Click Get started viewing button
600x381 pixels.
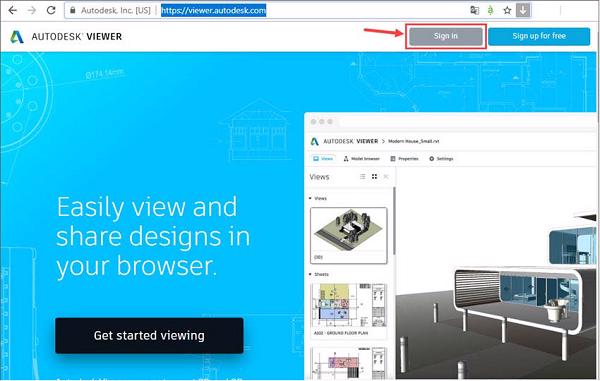tap(149, 335)
